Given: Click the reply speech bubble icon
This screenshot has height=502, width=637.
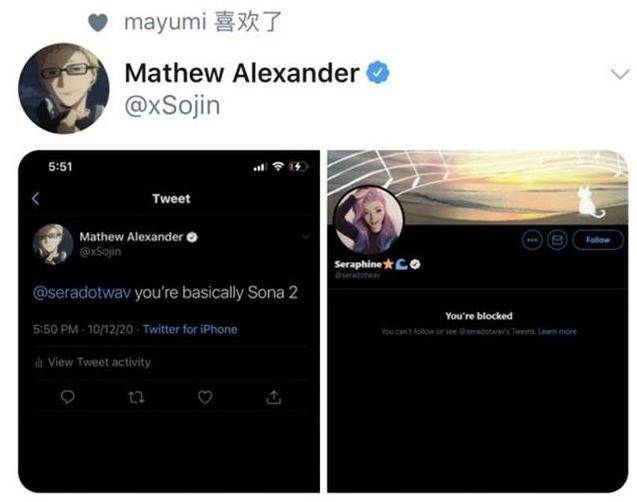Looking at the screenshot, I should tap(67, 397).
